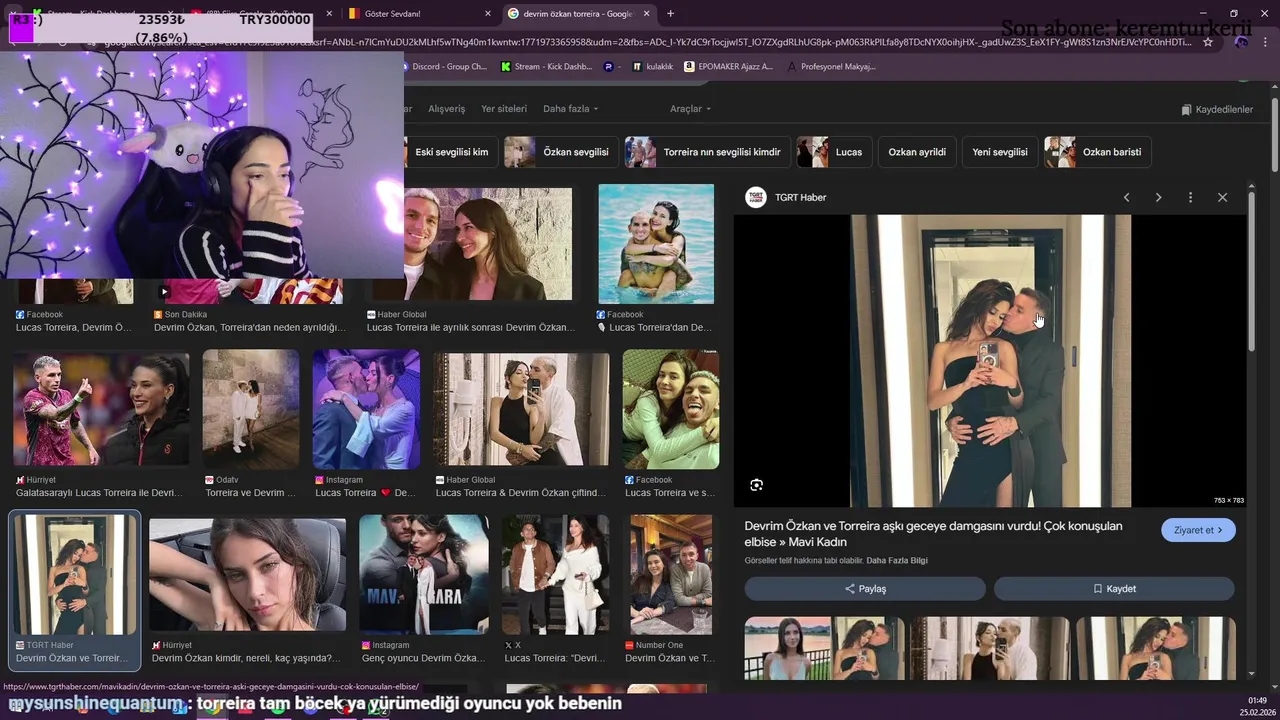Apply Torreira nın sevgilisi kimdir chip
Viewport: 1280px width, 720px height.
[x=707, y=152]
